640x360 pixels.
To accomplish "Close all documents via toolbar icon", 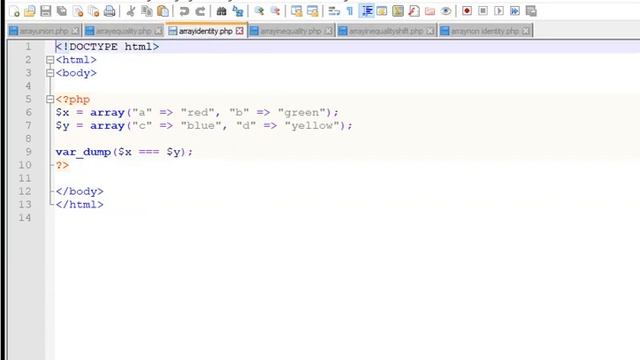I will [x=93, y=11].
